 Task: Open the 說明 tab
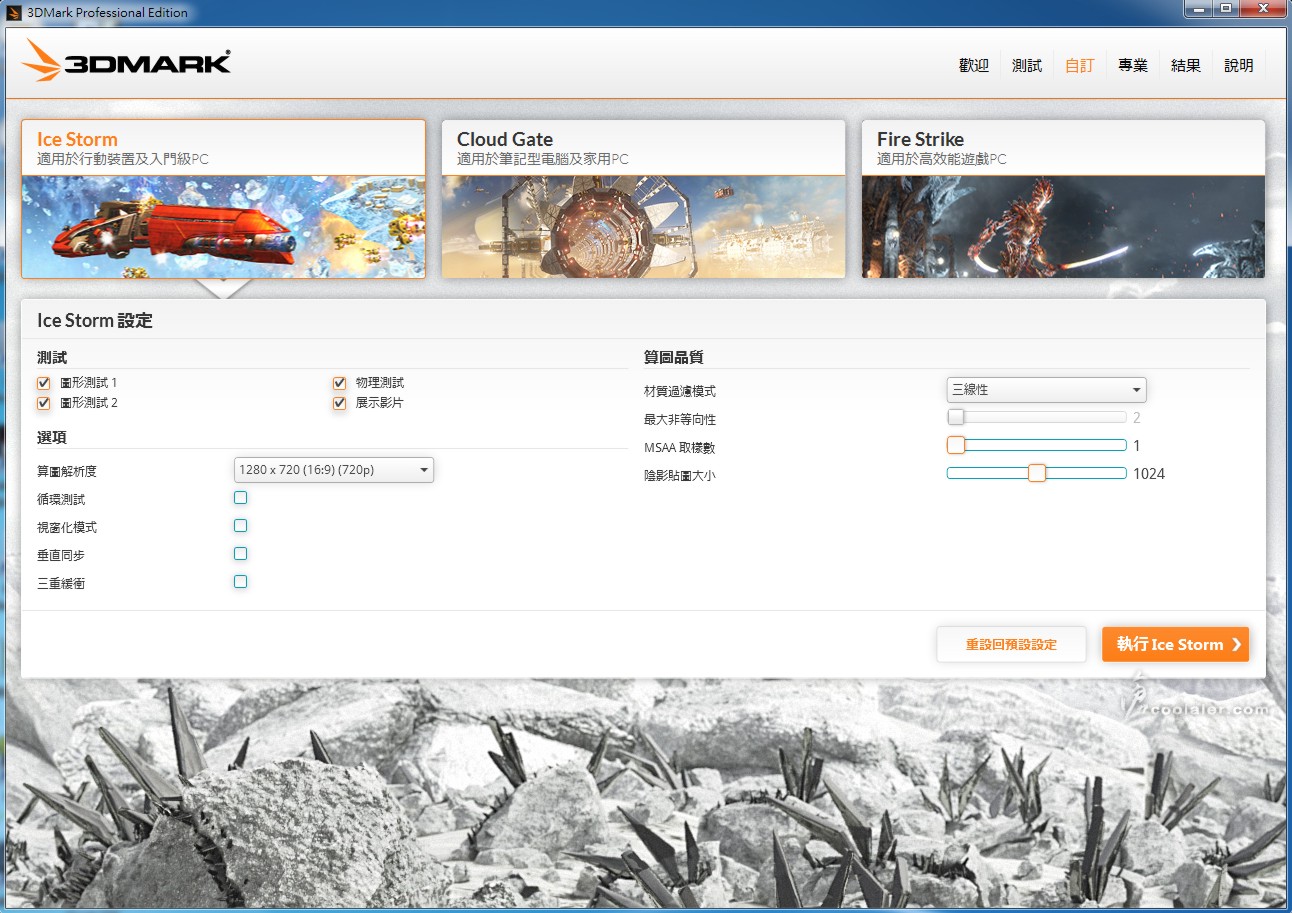[x=1238, y=65]
